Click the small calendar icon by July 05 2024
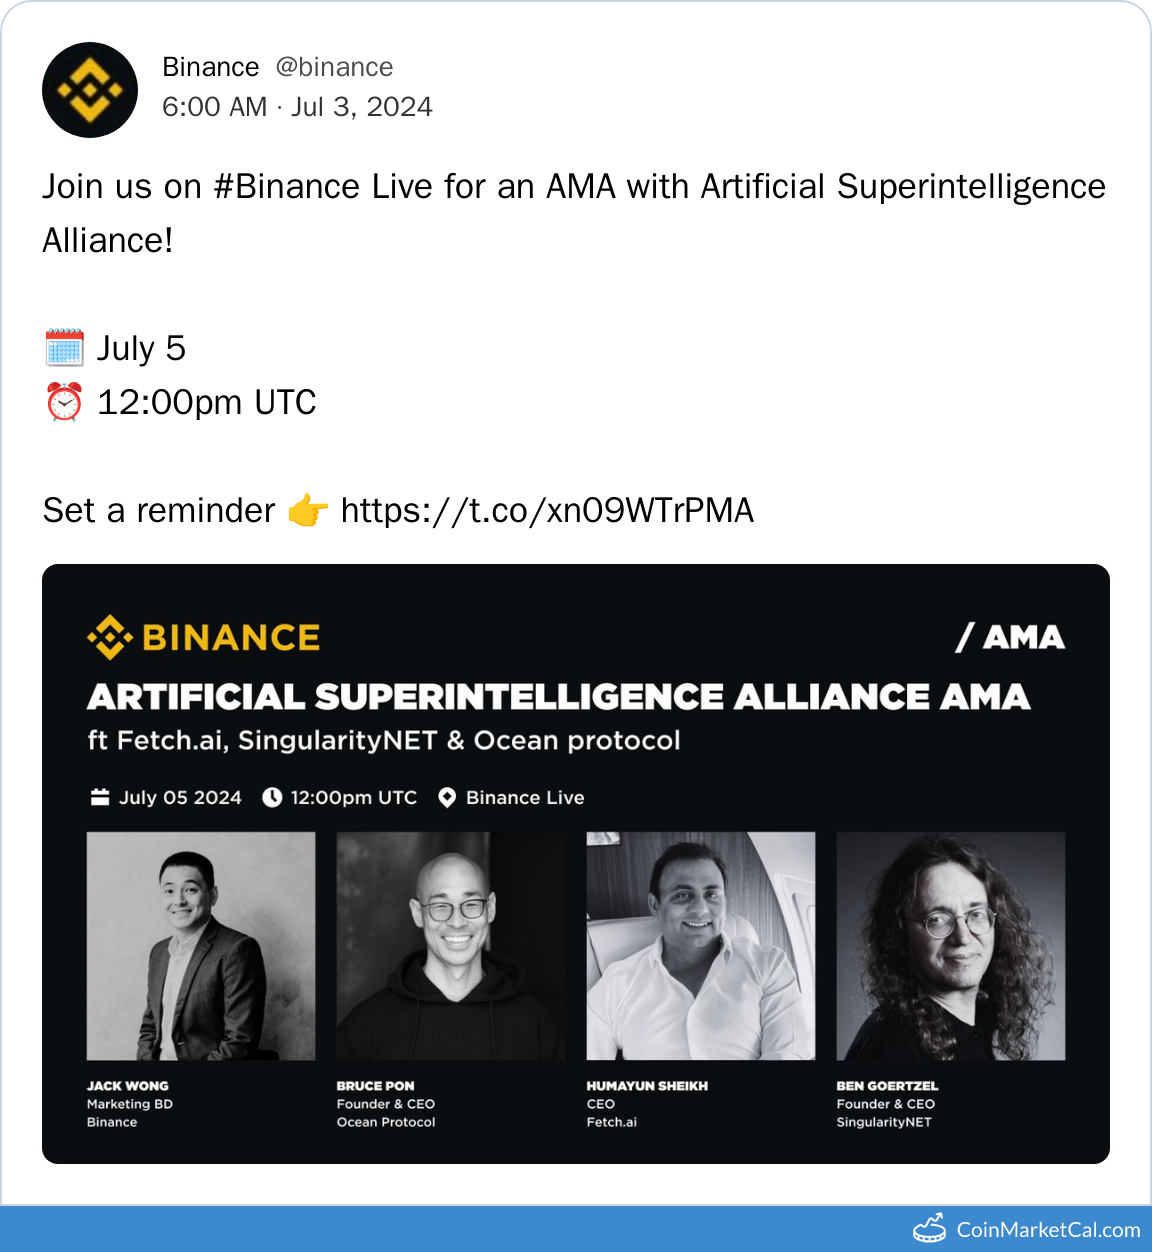Screen dimensions: 1152x1252 pos(100,797)
